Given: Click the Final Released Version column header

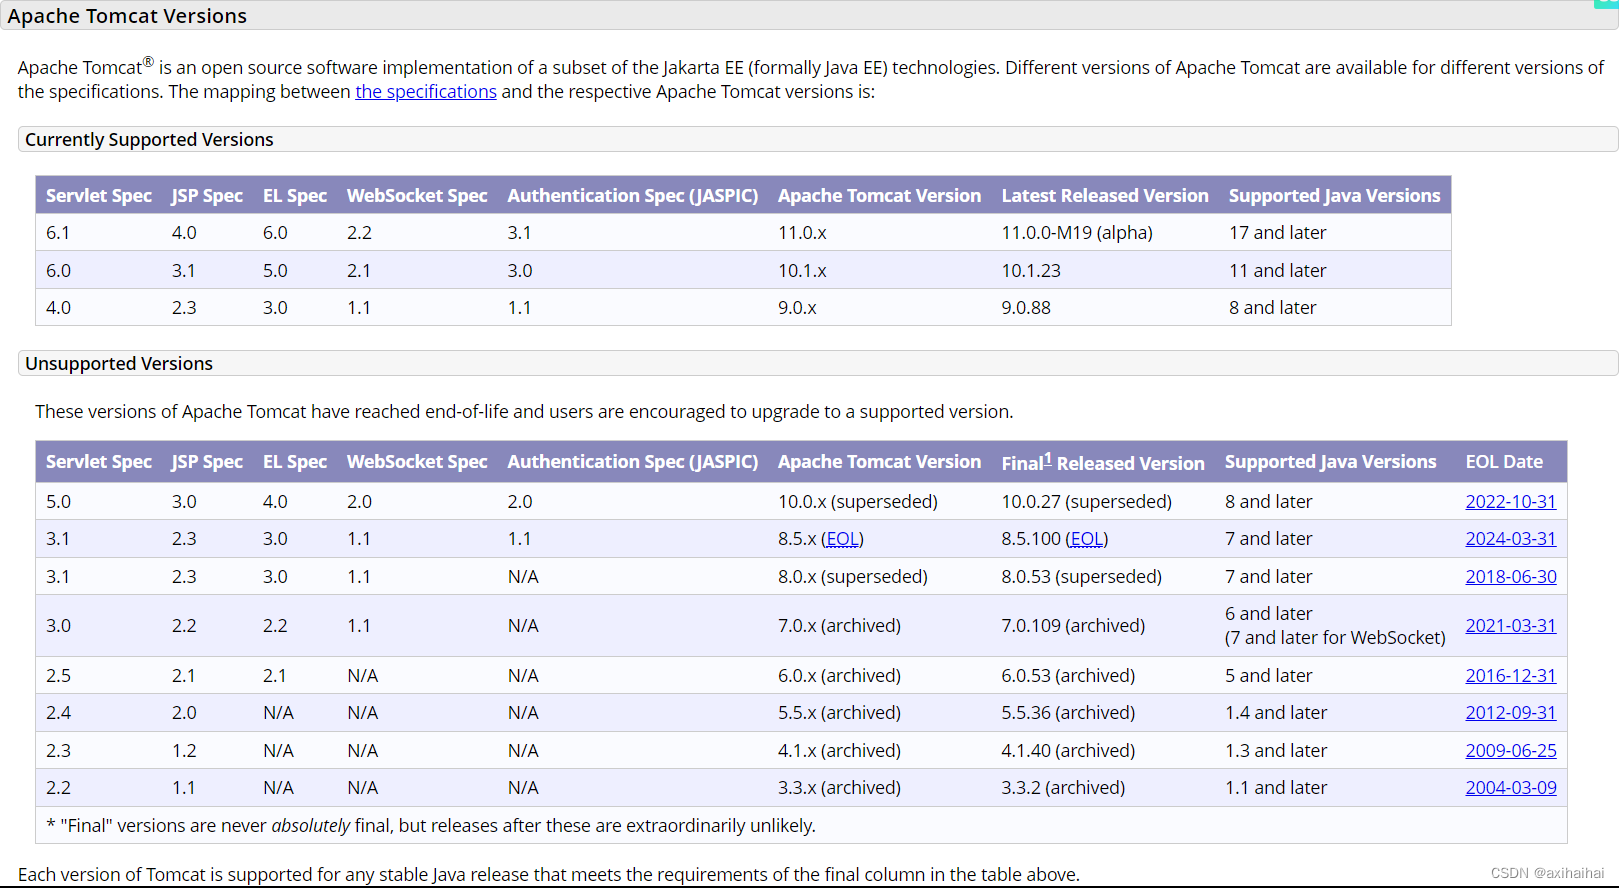Looking at the screenshot, I should pyautogui.click(x=1103, y=462).
